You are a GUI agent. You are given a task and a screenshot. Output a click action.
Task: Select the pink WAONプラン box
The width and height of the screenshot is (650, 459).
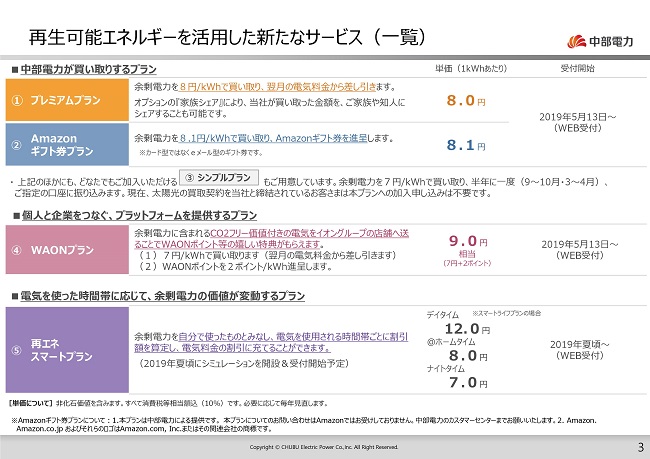point(67,250)
